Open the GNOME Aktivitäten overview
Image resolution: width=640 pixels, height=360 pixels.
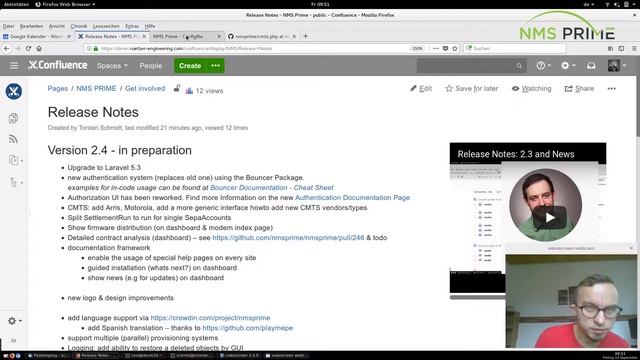16,4
